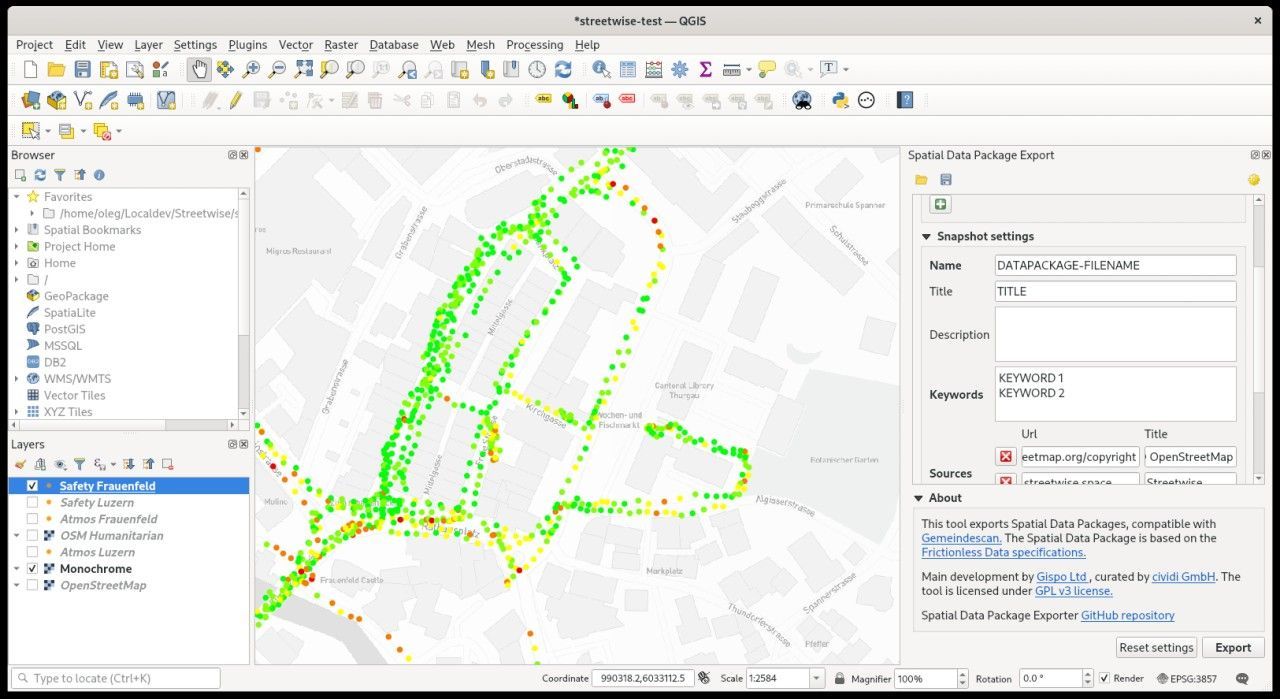This screenshot has width=1280, height=699.
Task: Select the Measure Line ruler tool
Action: point(731,69)
